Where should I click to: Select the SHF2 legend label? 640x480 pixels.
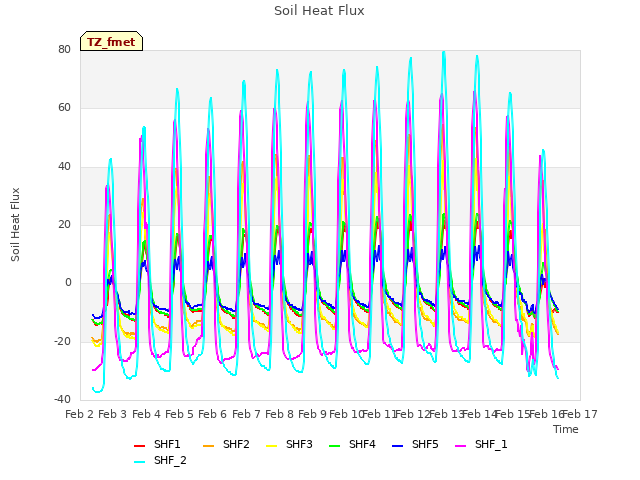point(236,444)
